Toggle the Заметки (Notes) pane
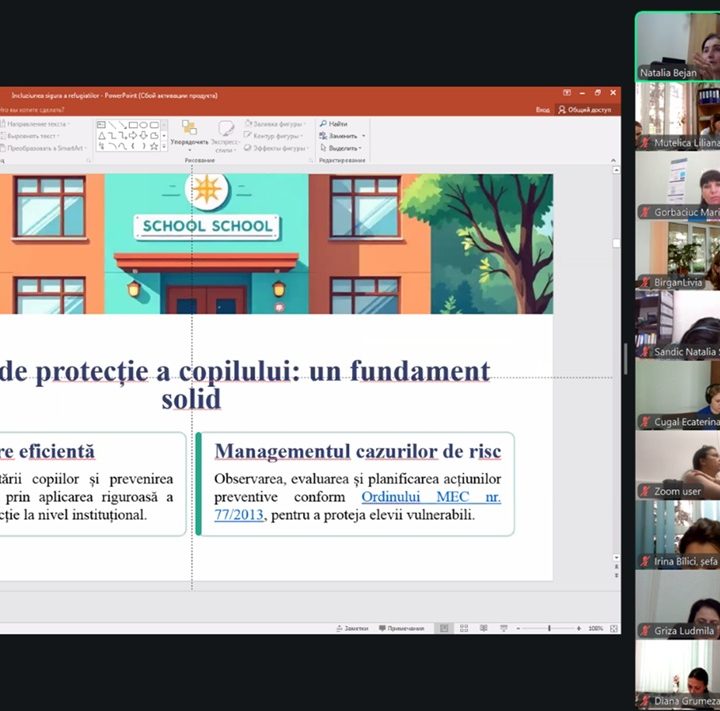Screen dimensions: 720x711 (x=355, y=628)
